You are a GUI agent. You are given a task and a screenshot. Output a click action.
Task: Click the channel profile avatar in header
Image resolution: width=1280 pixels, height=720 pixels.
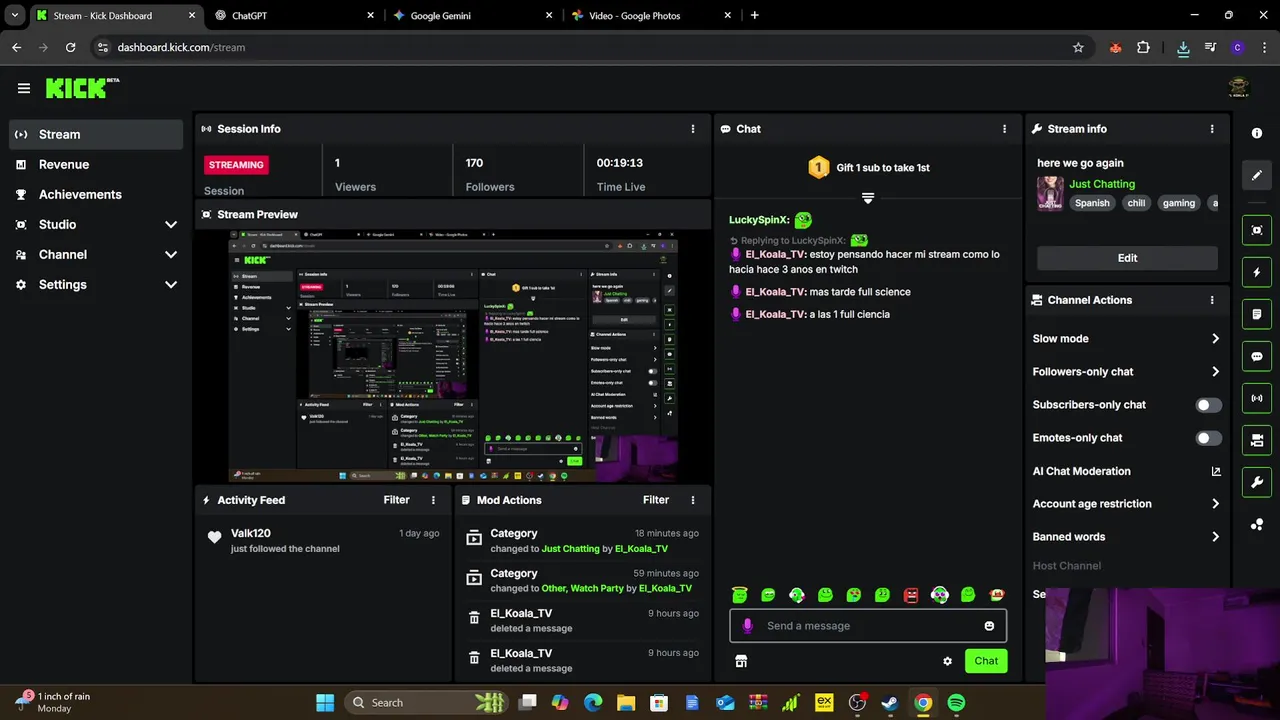1239,88
